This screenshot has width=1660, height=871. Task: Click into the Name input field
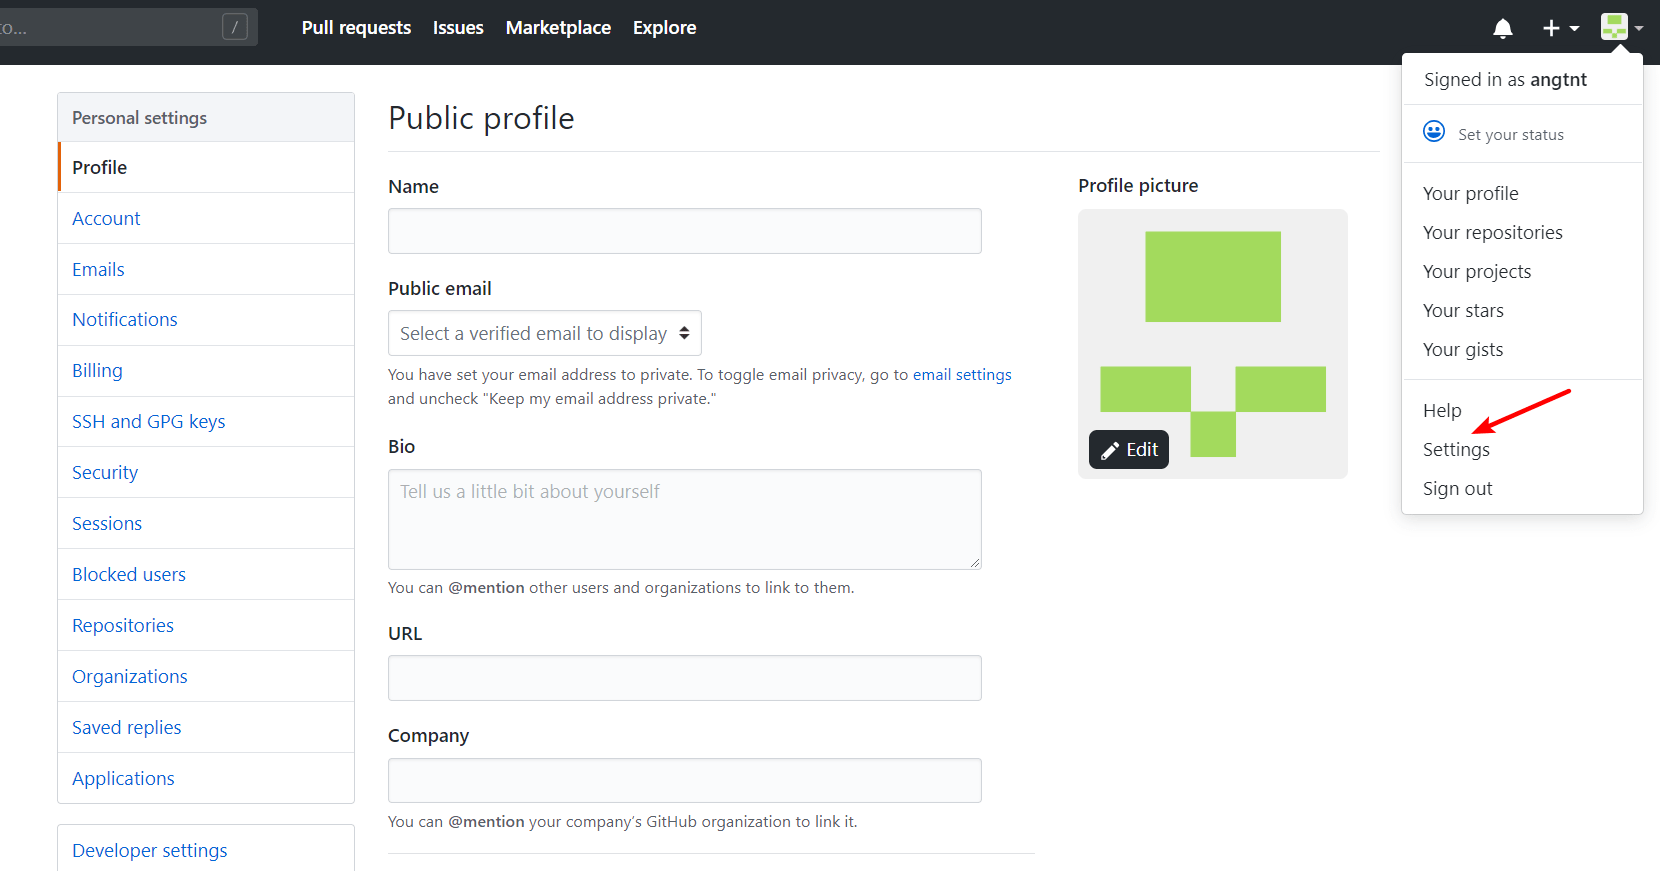684,231
